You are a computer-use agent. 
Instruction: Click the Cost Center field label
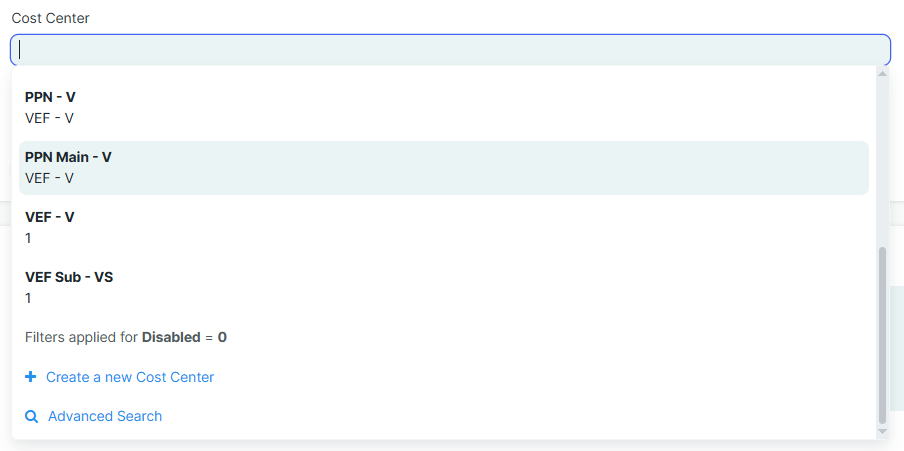50,18
